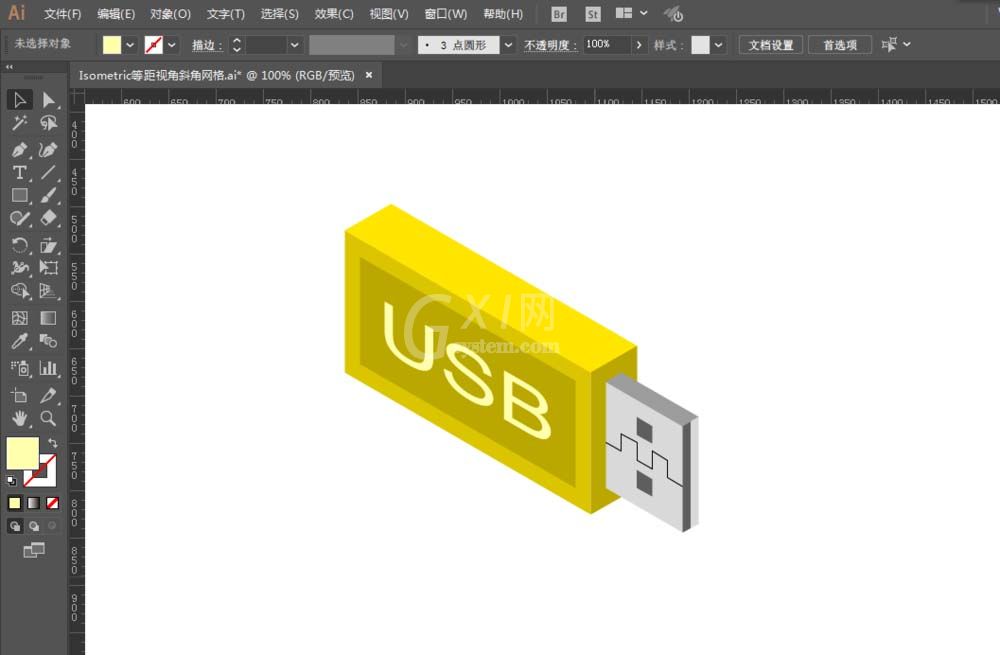Expand the 3 点圆形 brush dropdown
This screenshot has width=1000, height=655.
click(508, 45)
